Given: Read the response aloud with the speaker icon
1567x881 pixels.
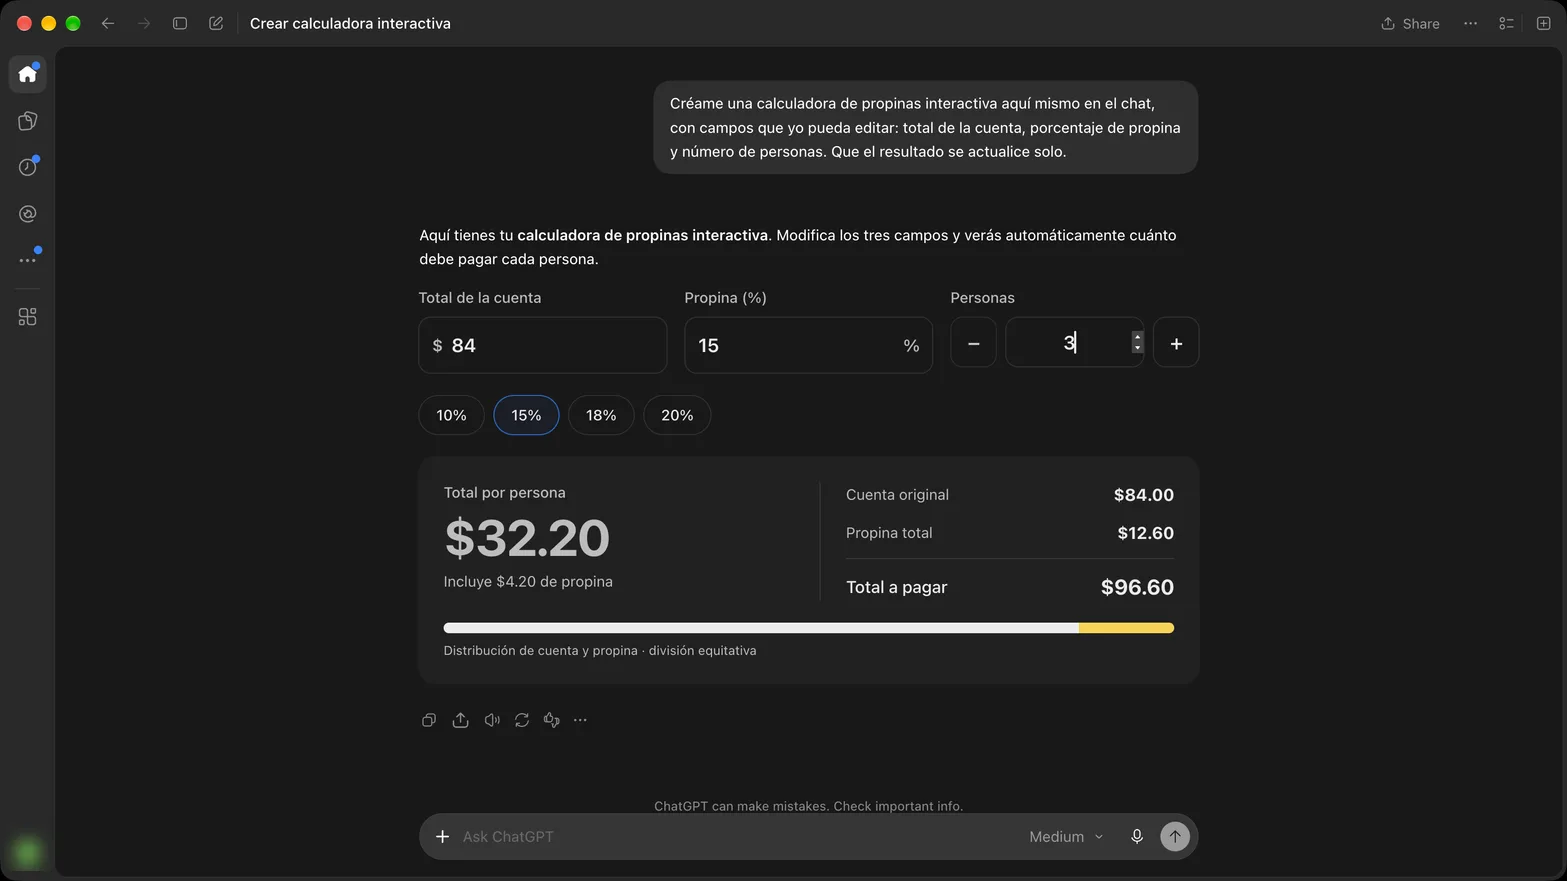Looking at the screenshot, I should 492,720.
